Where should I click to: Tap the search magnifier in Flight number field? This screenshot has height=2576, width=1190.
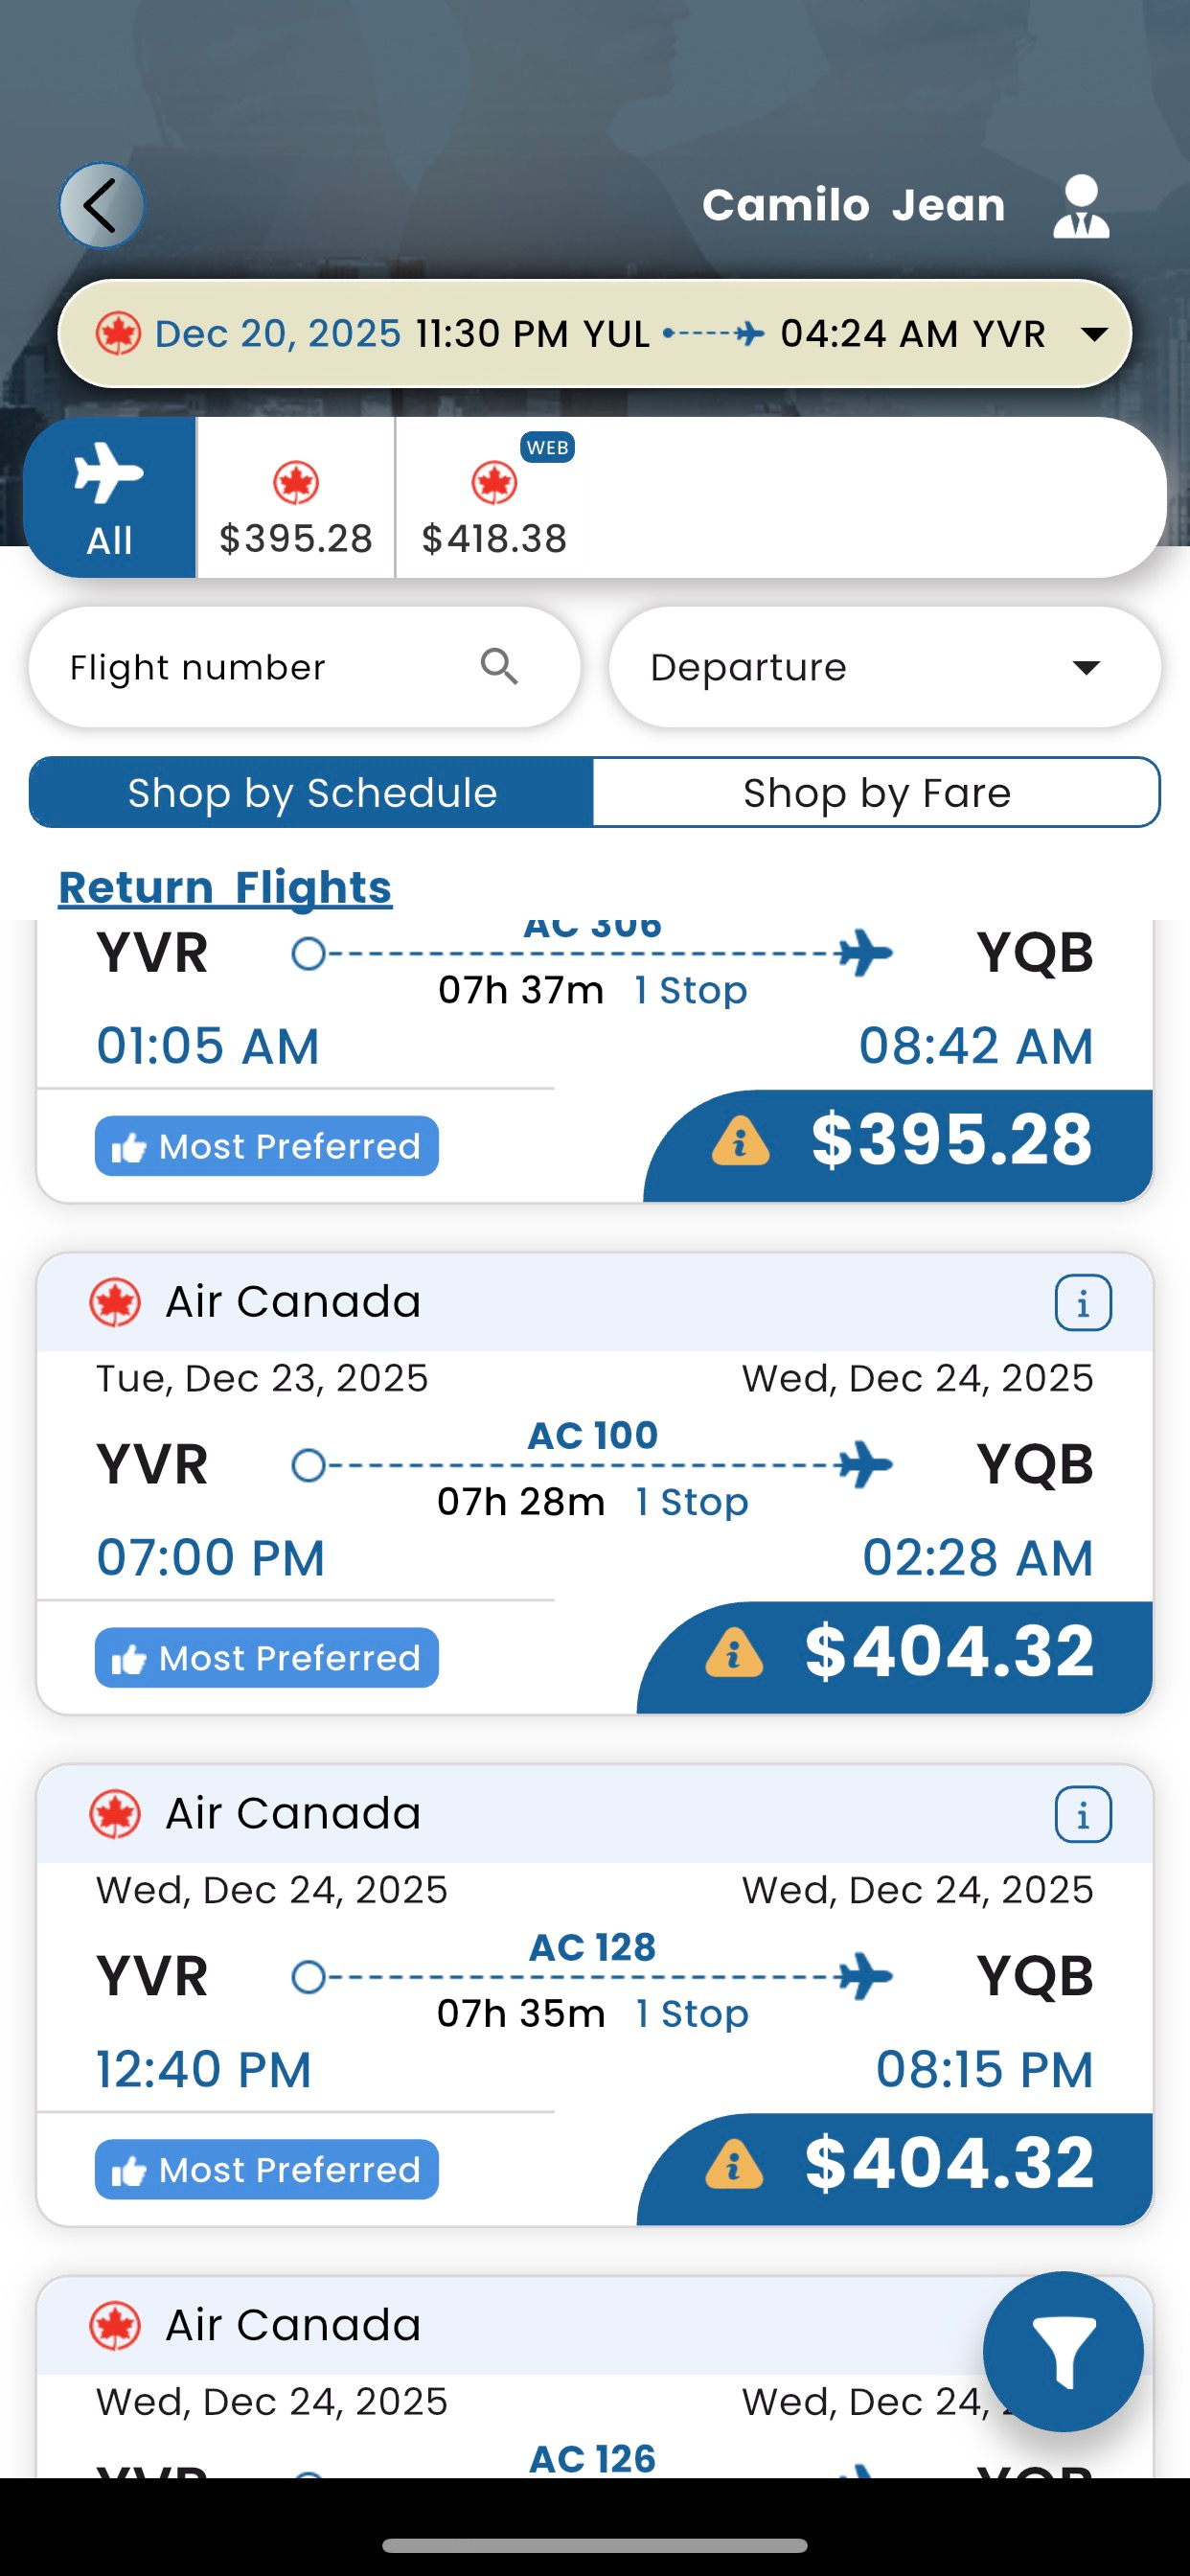(499, 667)
